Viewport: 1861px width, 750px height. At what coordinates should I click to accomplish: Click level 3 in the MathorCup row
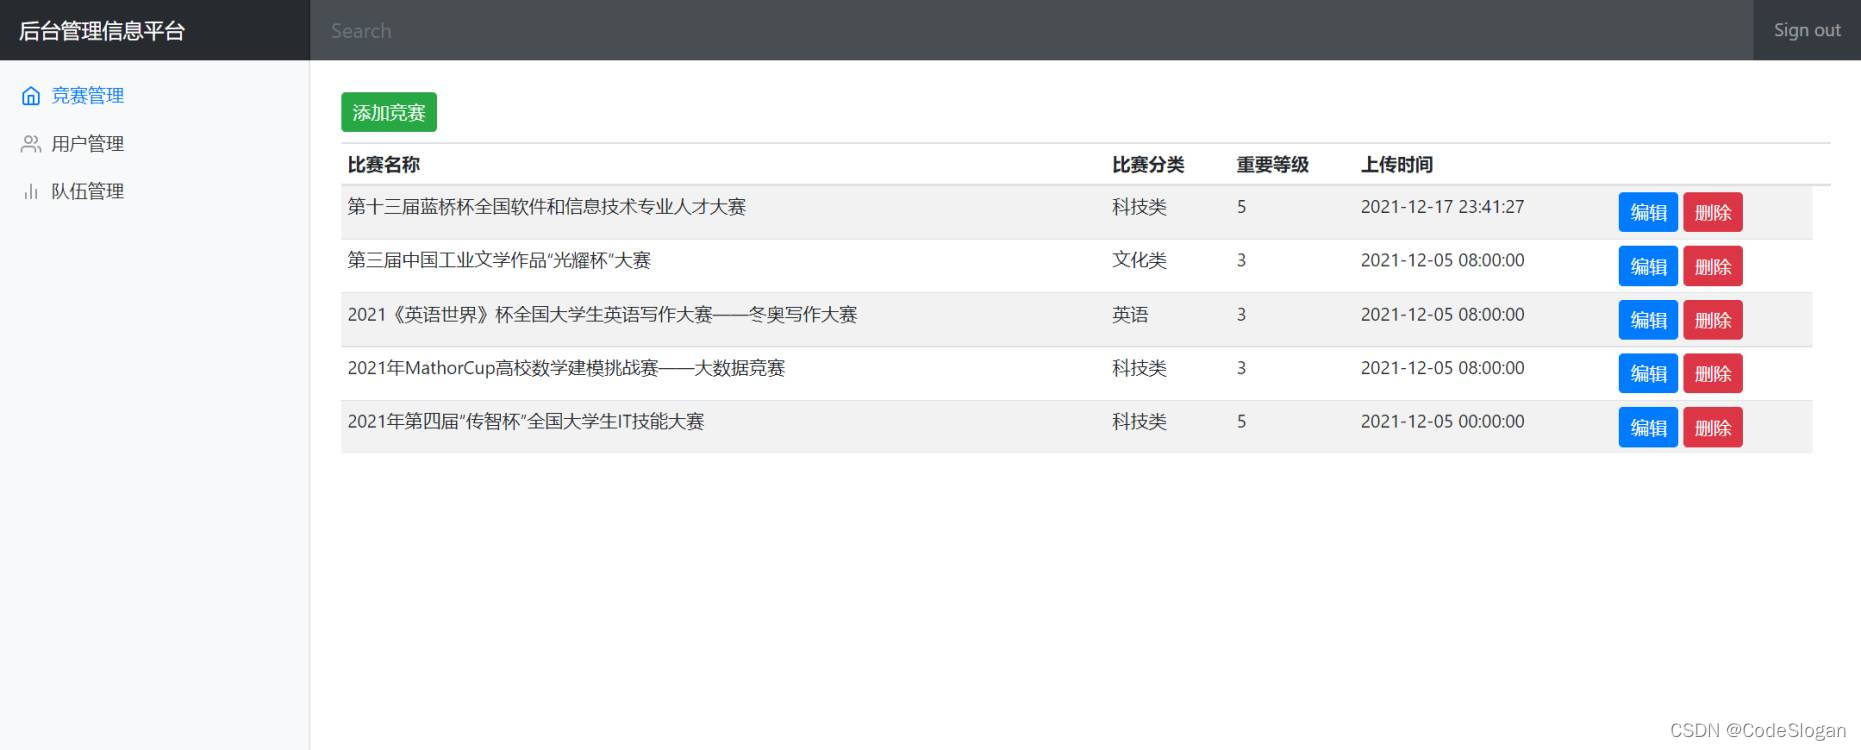pyautogui.click(x=1241, y=368)
